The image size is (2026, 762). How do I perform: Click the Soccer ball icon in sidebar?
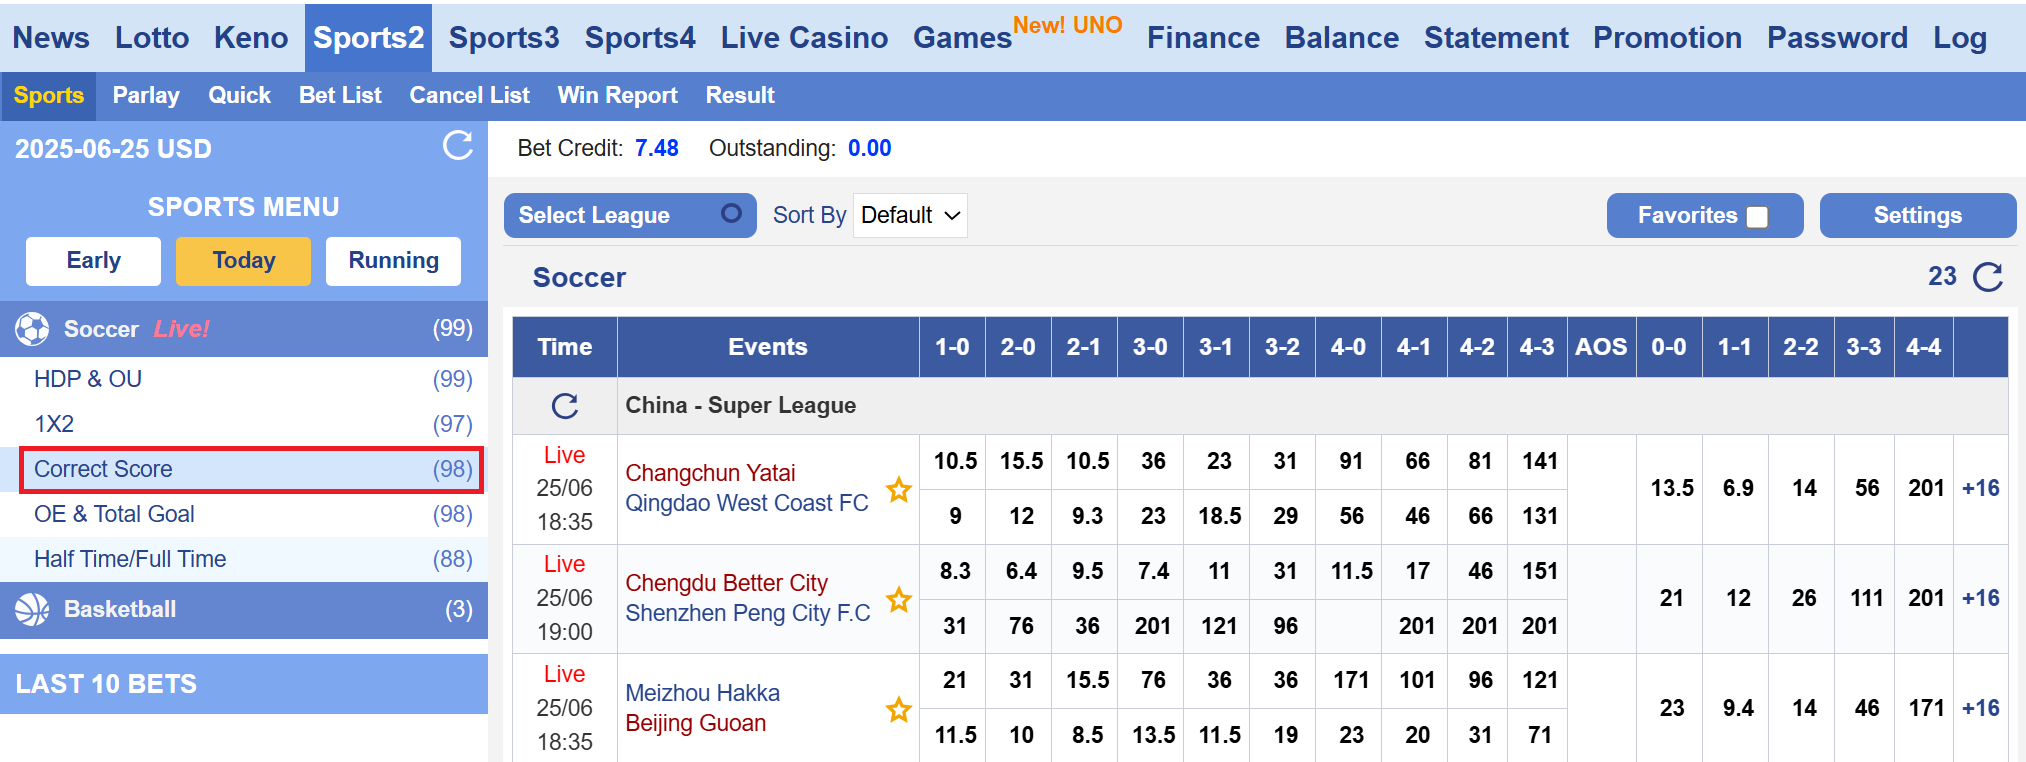[x=32, y=329]
